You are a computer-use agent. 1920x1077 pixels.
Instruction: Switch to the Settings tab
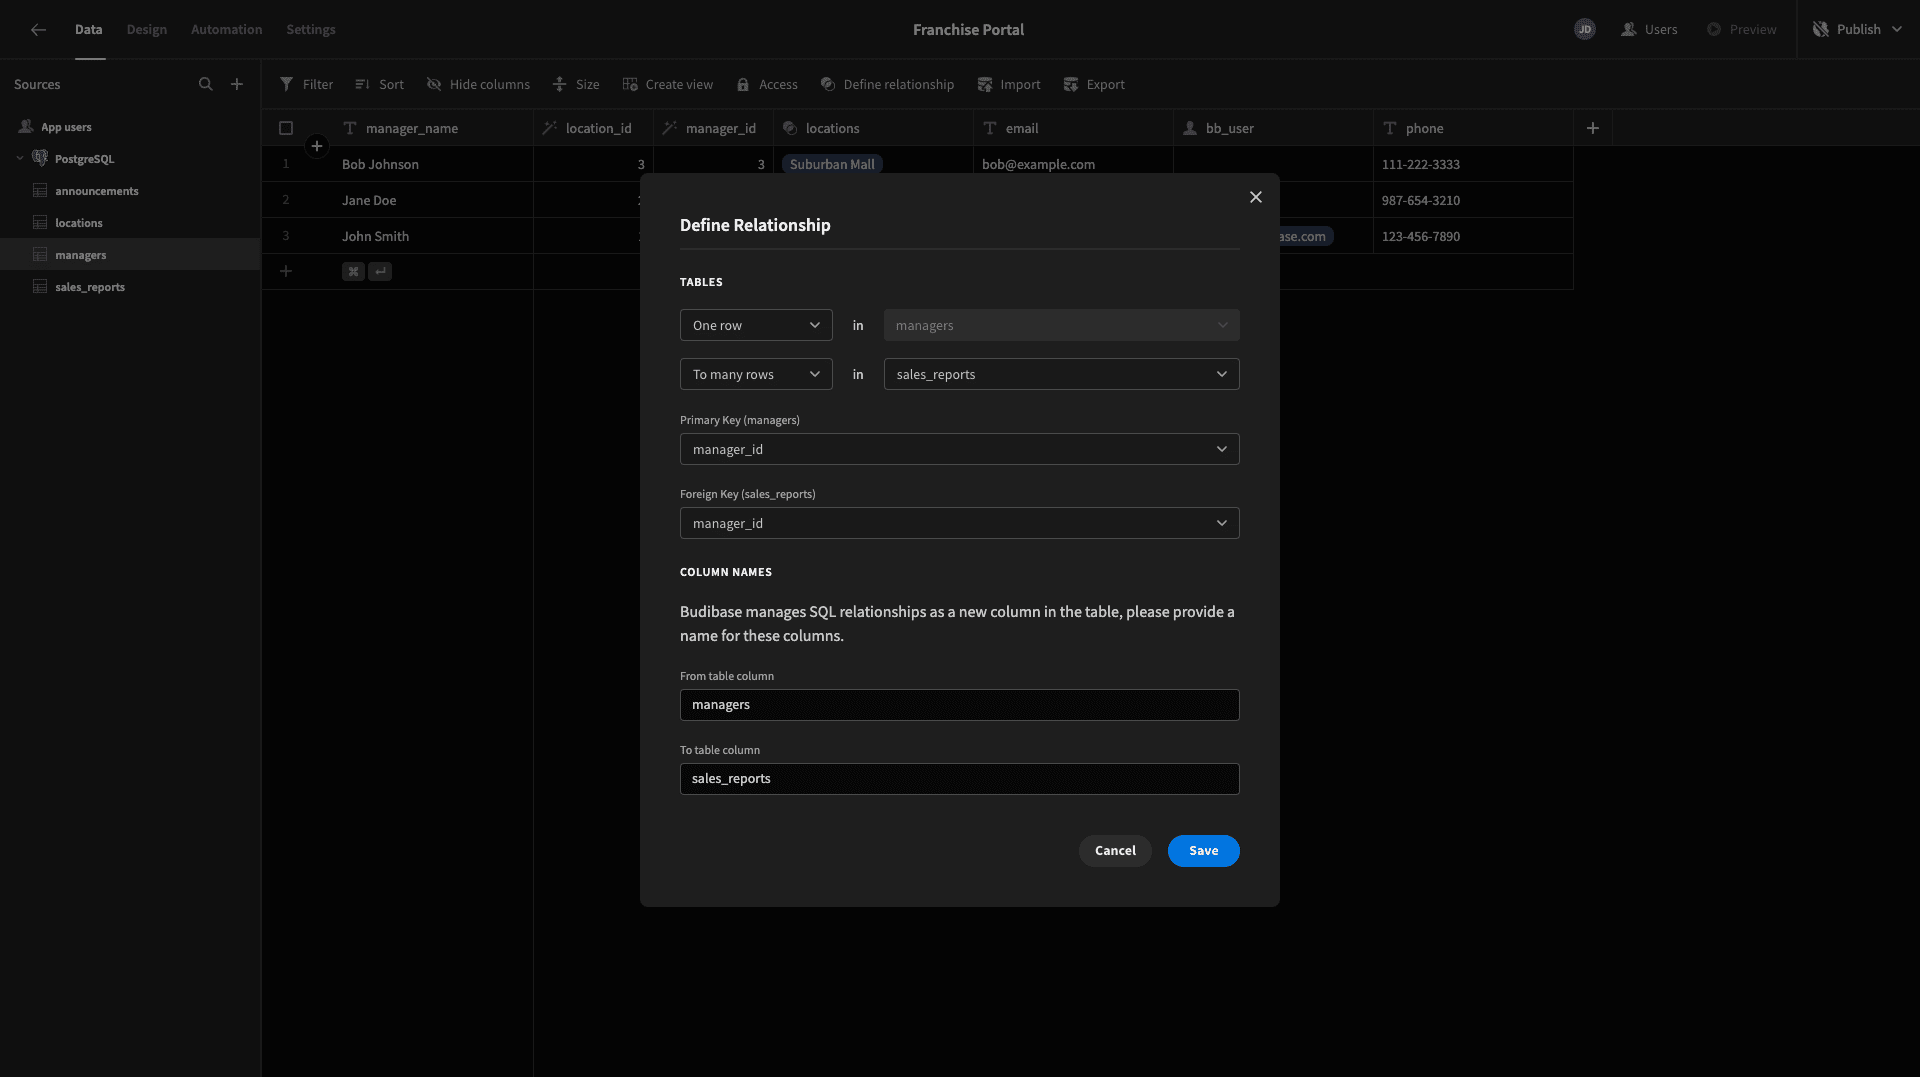pos(311,29)
